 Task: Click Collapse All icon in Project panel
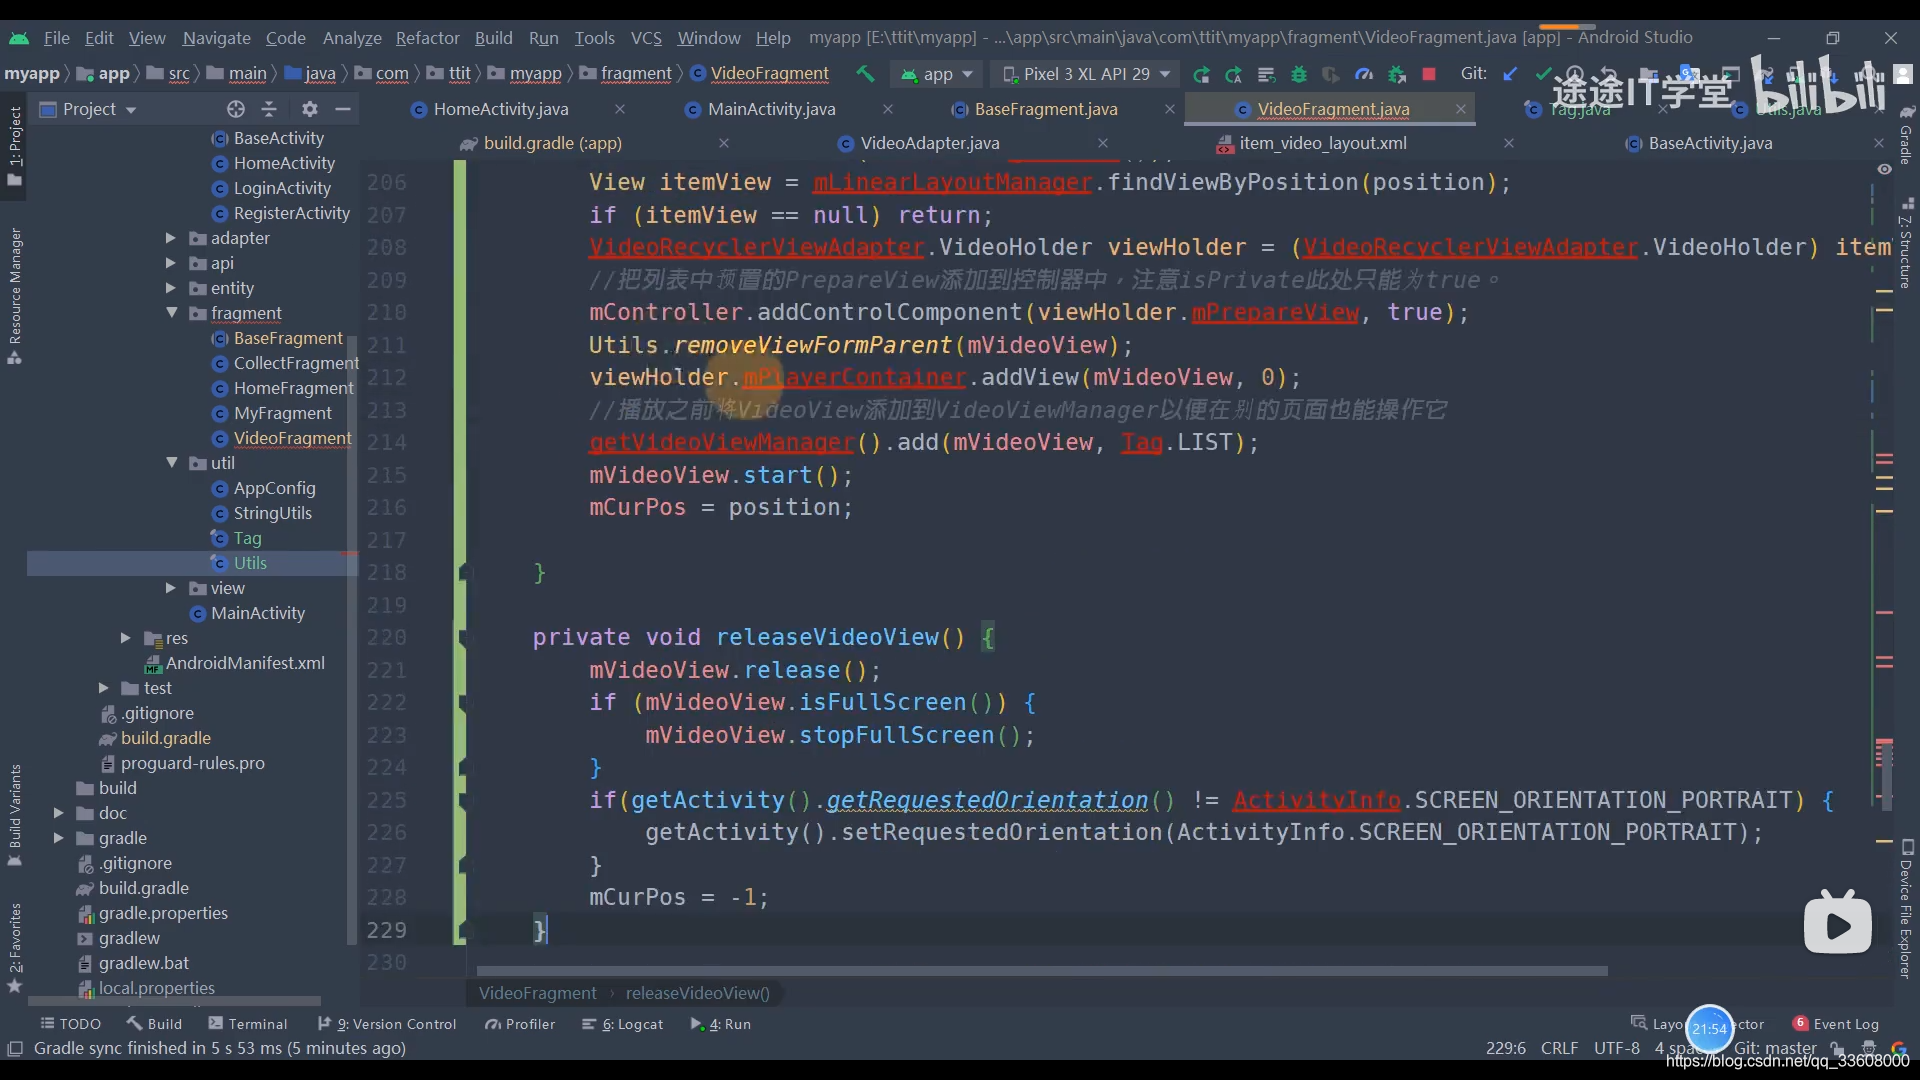(269, 109)
